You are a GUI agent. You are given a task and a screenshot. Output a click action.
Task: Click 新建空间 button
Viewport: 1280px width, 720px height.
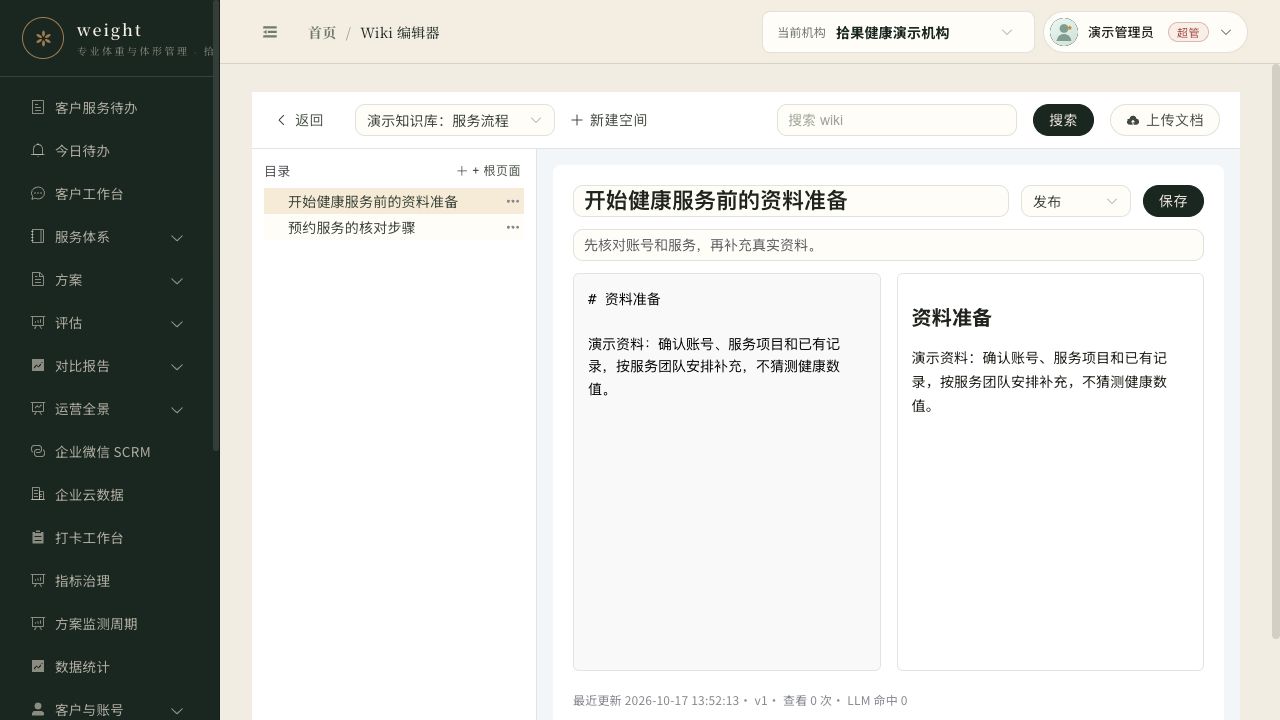[609, 120]
